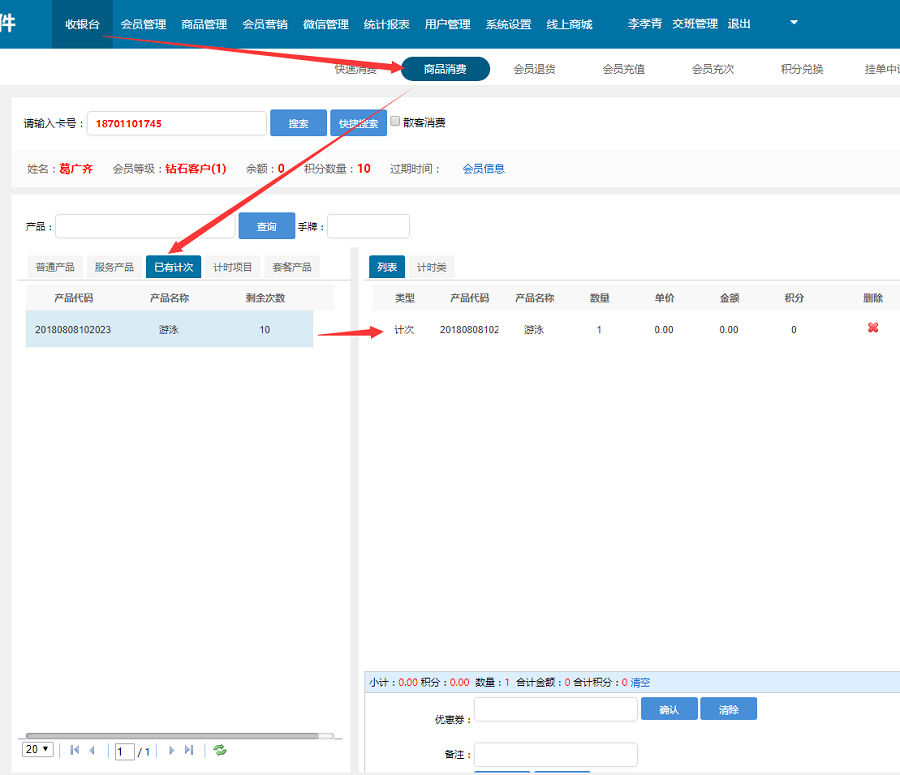Select the 服务产品 tab
This screenshot has height=775, width=900.
pyautogui.click(x=114, y=267)
